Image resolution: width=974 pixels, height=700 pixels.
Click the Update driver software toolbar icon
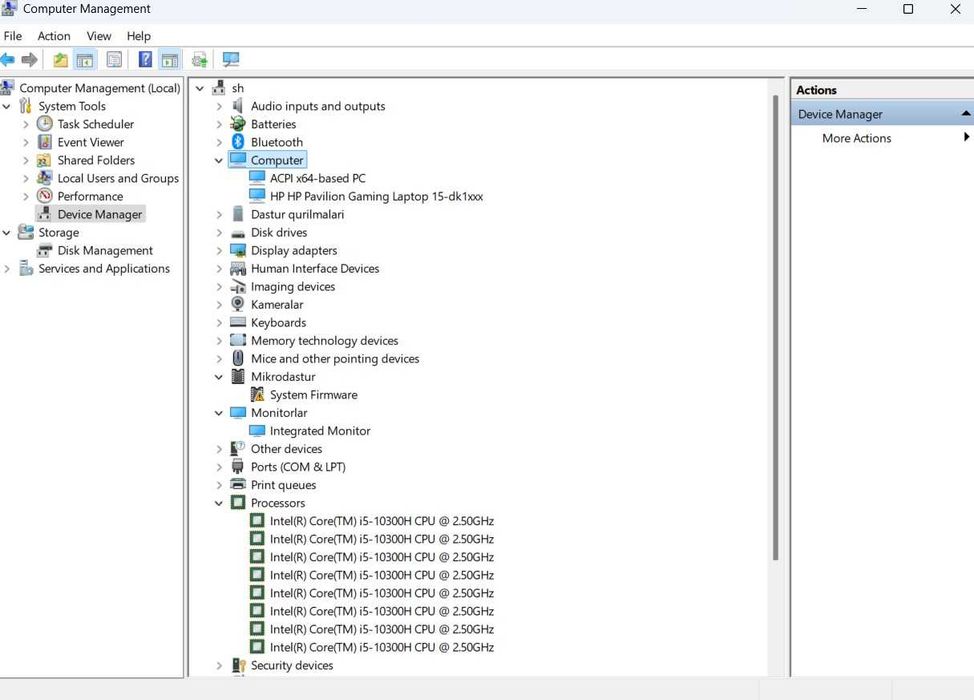[x=199, y=60]
